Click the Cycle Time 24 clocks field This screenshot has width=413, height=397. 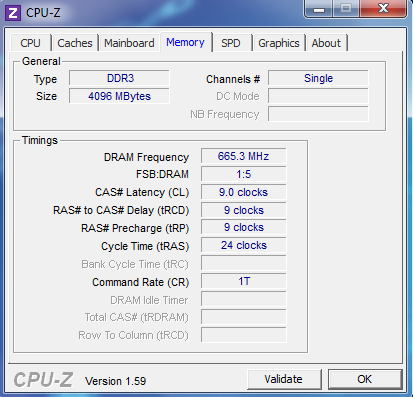point(244,245)
